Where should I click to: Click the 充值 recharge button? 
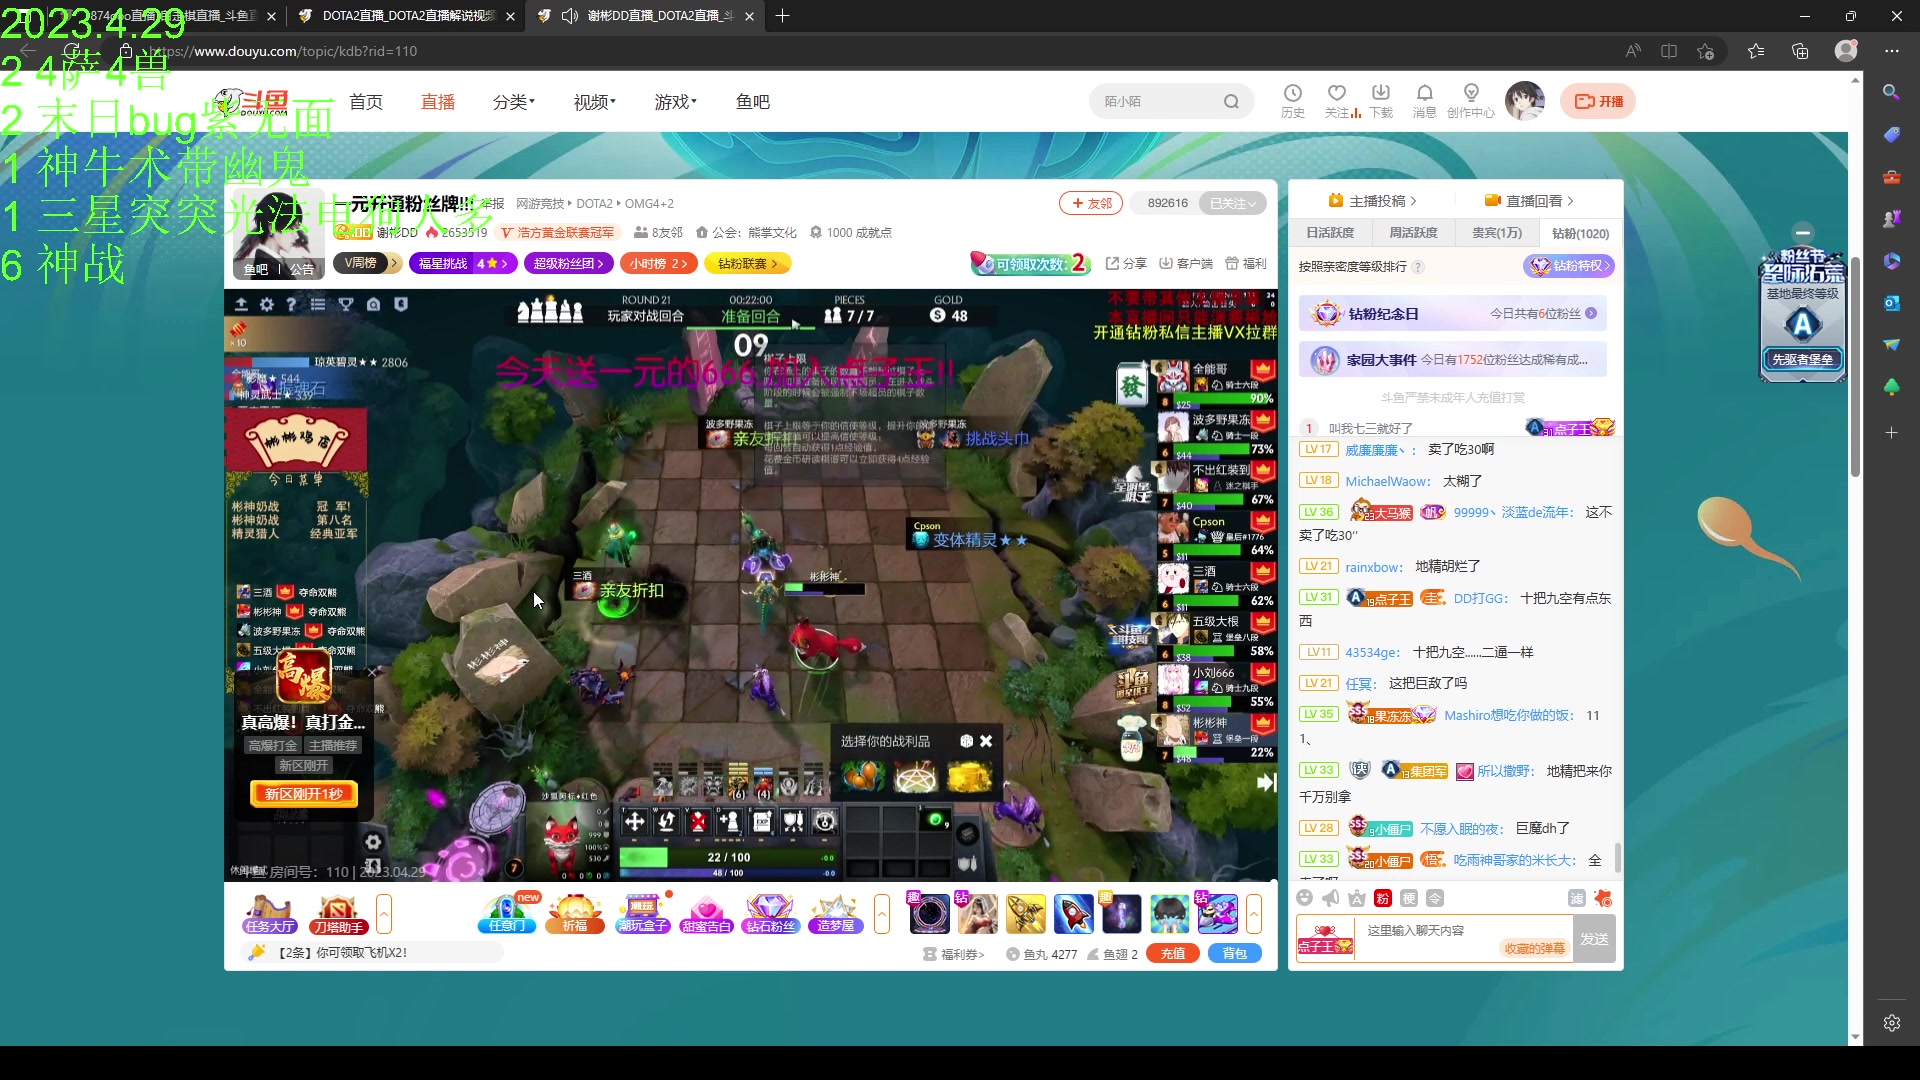[1172, 954]
